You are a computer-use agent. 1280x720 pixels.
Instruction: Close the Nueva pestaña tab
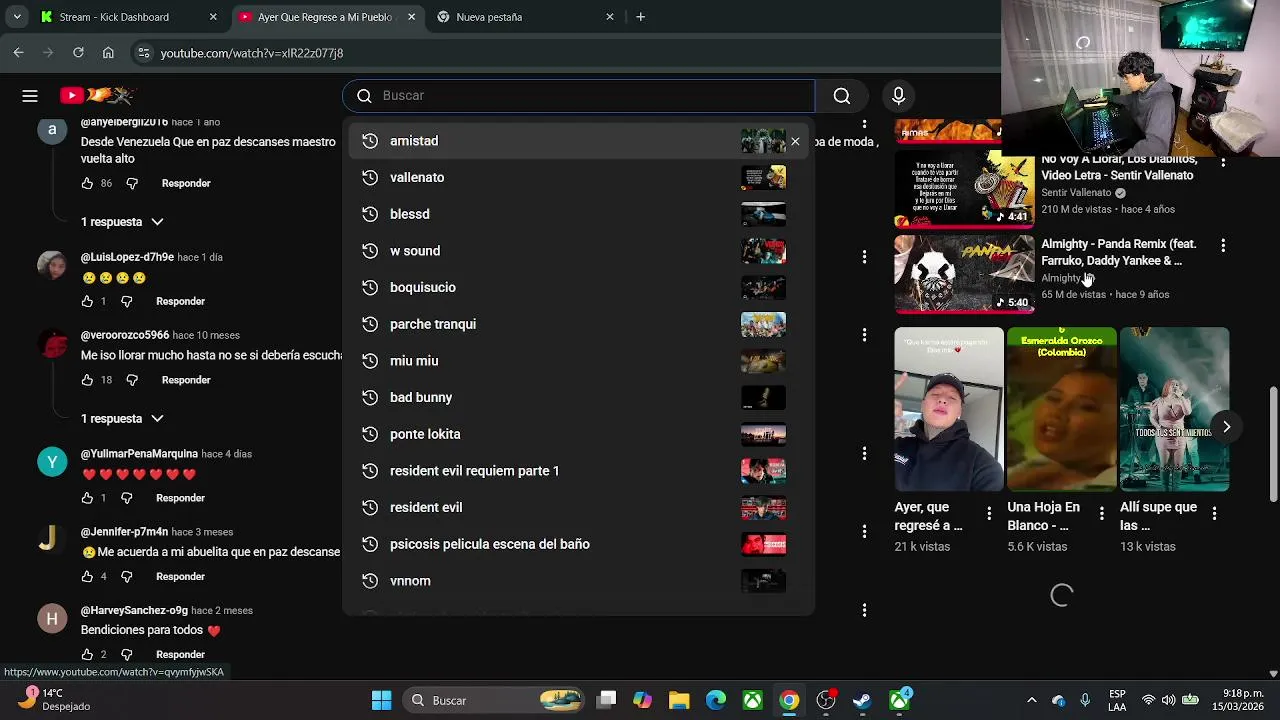pos(610,17)
